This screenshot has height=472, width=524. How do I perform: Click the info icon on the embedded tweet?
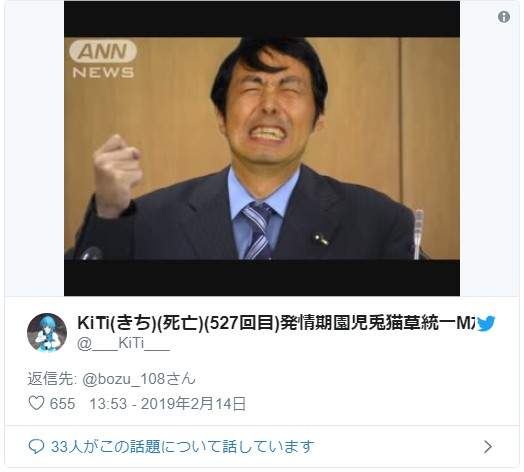pos(504,17)
